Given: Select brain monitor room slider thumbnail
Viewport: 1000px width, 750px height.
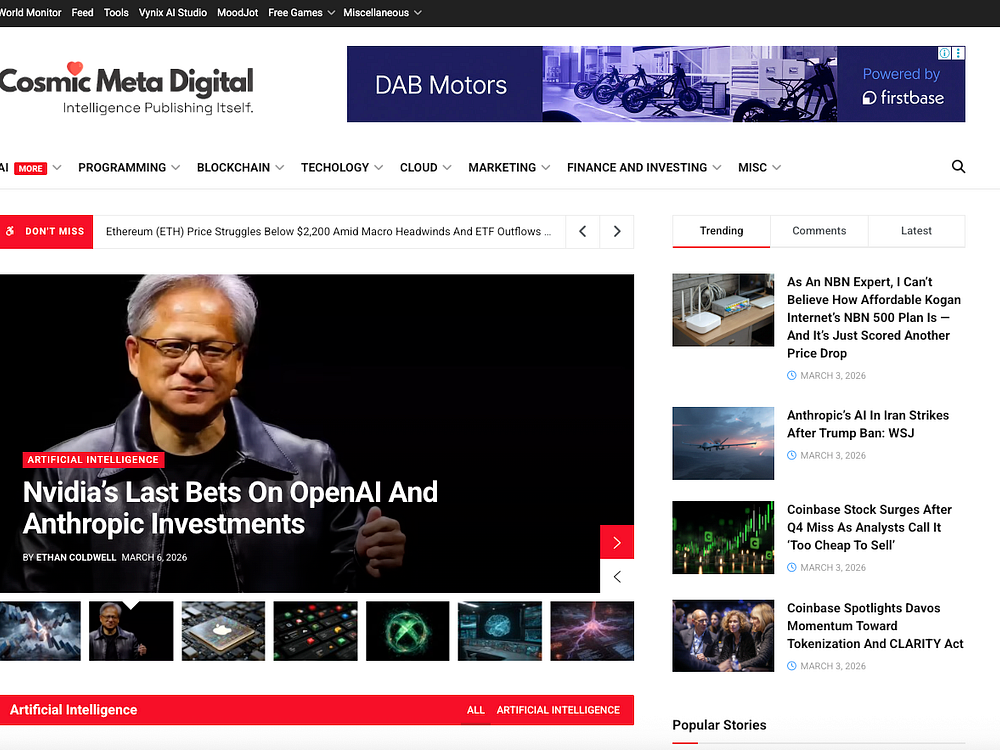Looking at the screenshot, I should point(500,631).
